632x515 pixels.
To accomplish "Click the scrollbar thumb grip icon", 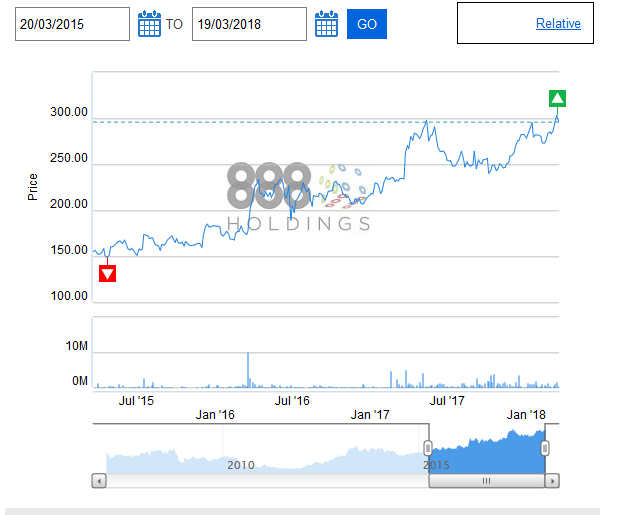I will pyautogui.click(x=486, y=481).
